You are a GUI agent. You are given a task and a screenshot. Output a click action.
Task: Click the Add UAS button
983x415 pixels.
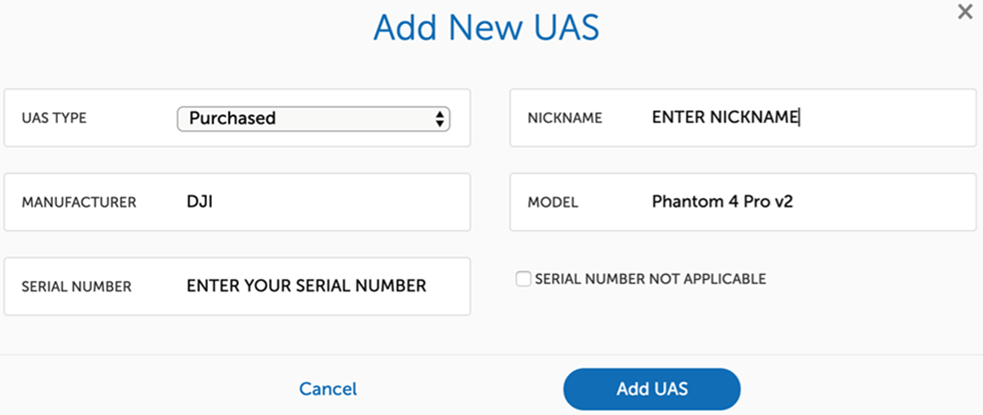[x=651, y=389]
